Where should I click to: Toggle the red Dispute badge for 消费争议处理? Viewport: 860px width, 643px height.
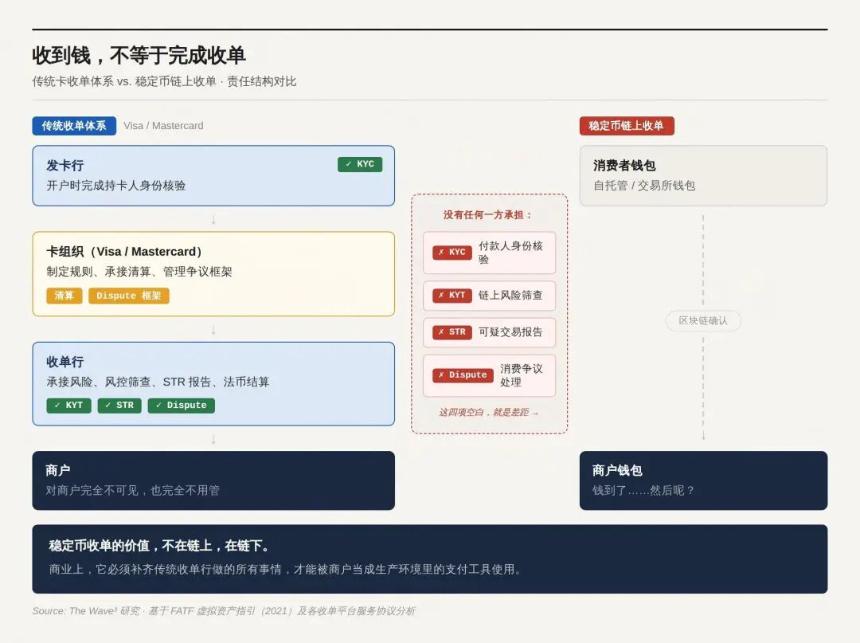461,375
